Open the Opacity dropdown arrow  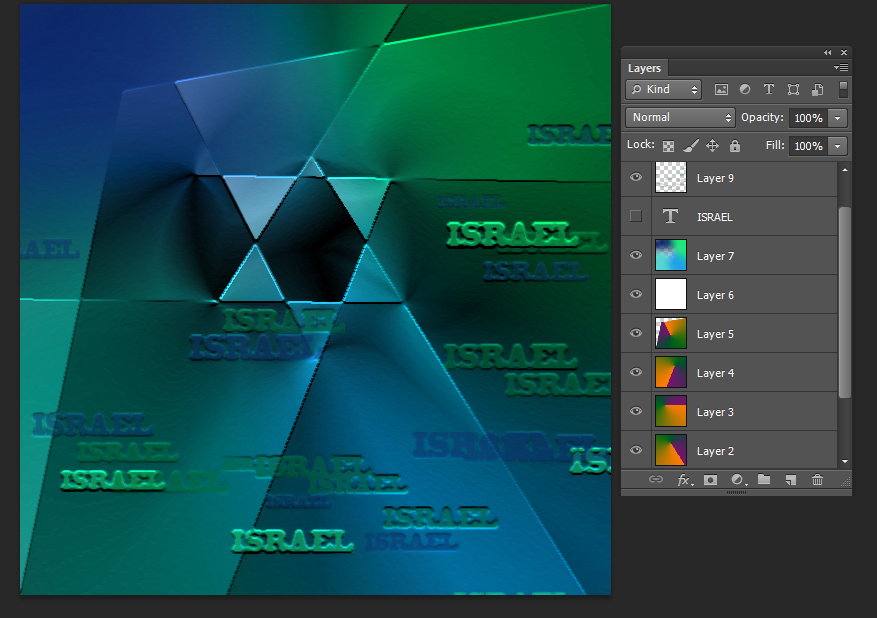(837, 117)
